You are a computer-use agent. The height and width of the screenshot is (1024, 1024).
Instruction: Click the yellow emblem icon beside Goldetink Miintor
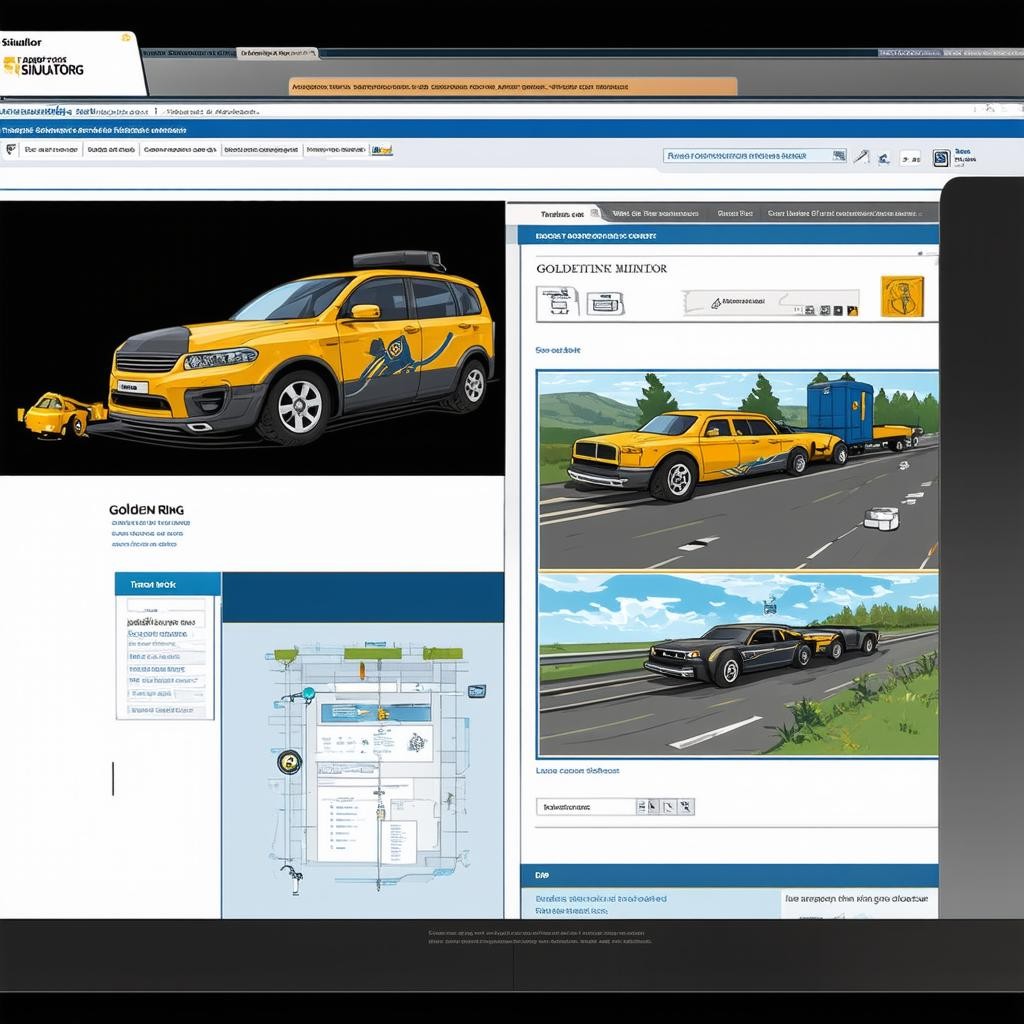pyautogui.click(x=902, y=297)
